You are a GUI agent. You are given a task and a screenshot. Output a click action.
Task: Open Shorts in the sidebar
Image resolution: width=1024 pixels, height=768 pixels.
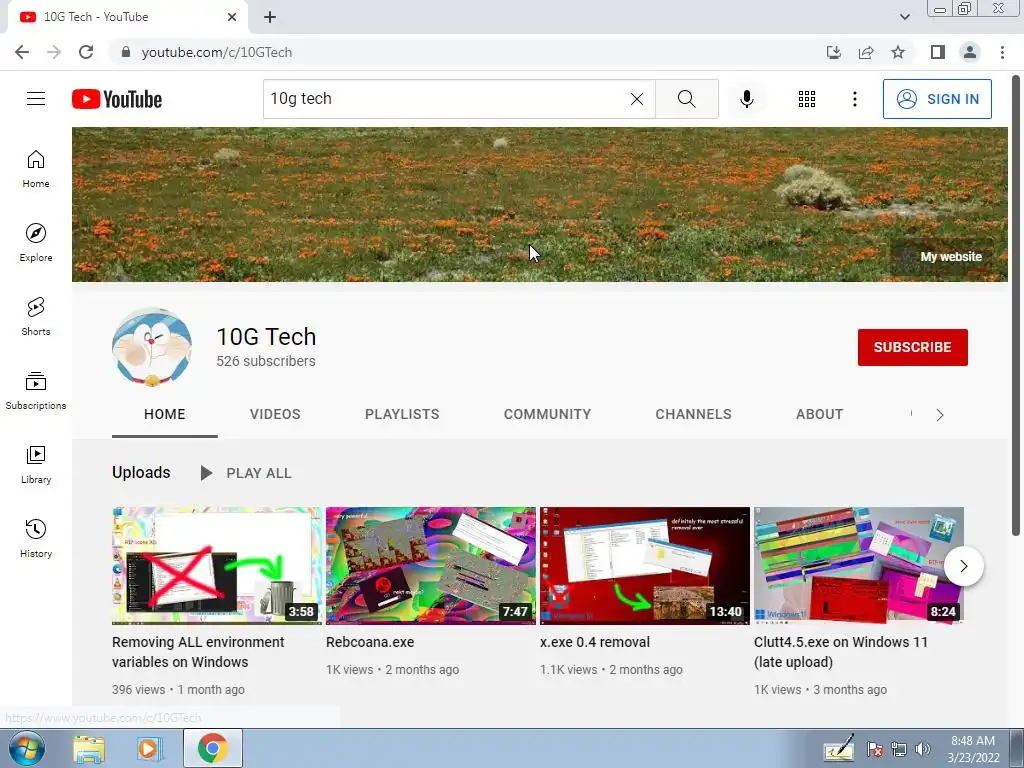(36, 316)
